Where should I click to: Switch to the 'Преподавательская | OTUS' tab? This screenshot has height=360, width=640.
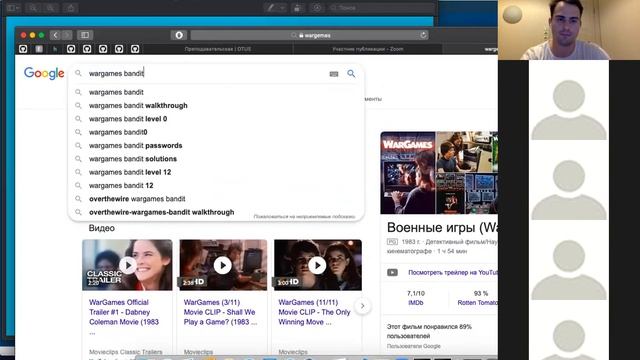pos(218,49)
